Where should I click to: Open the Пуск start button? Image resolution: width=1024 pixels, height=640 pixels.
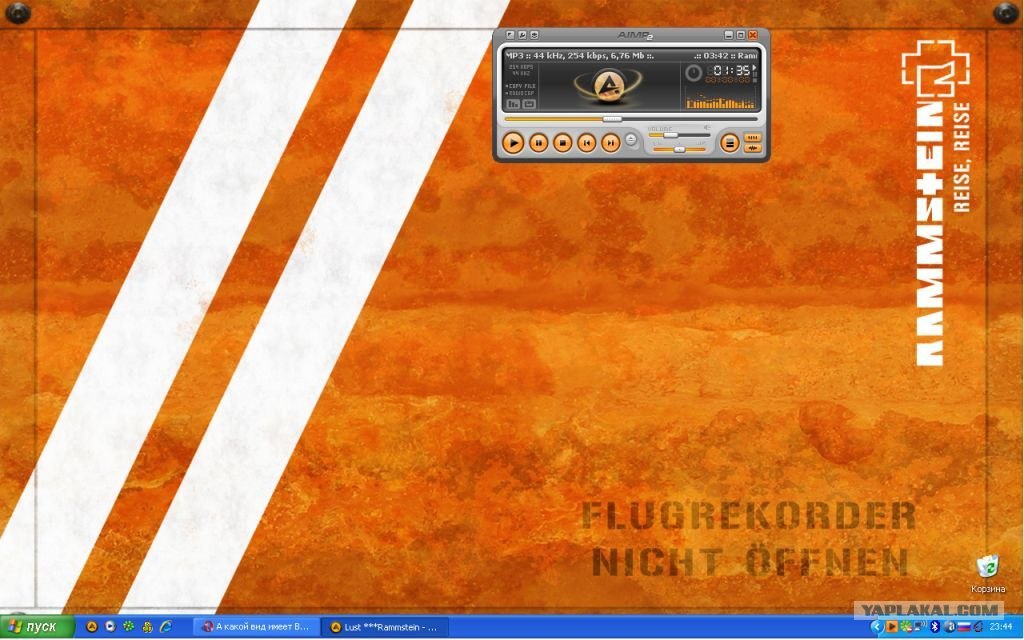37,628
